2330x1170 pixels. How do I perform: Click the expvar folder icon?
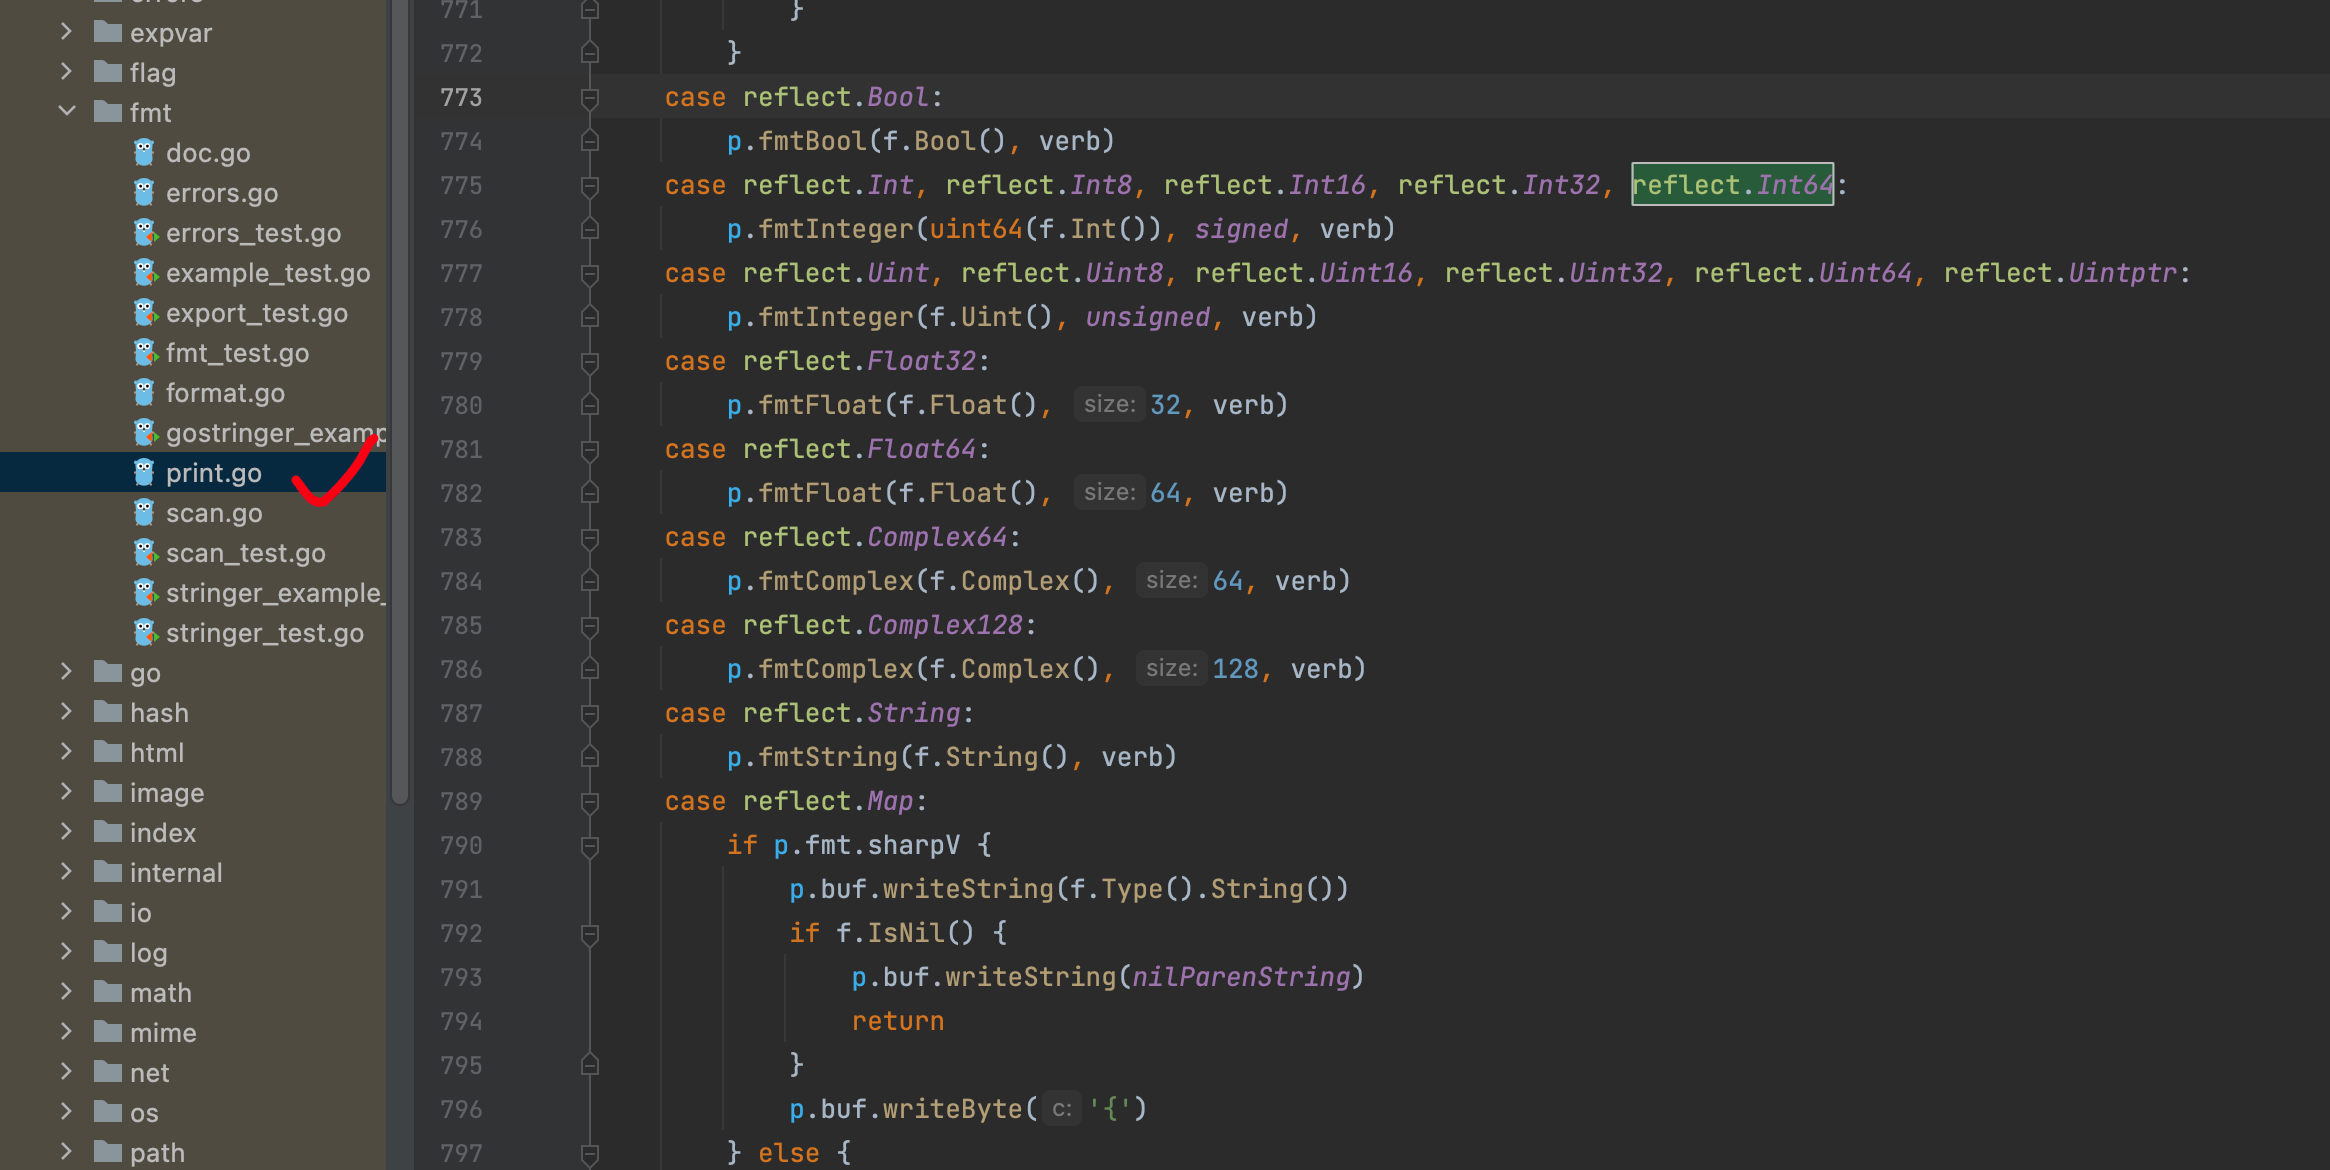[108, 33]
